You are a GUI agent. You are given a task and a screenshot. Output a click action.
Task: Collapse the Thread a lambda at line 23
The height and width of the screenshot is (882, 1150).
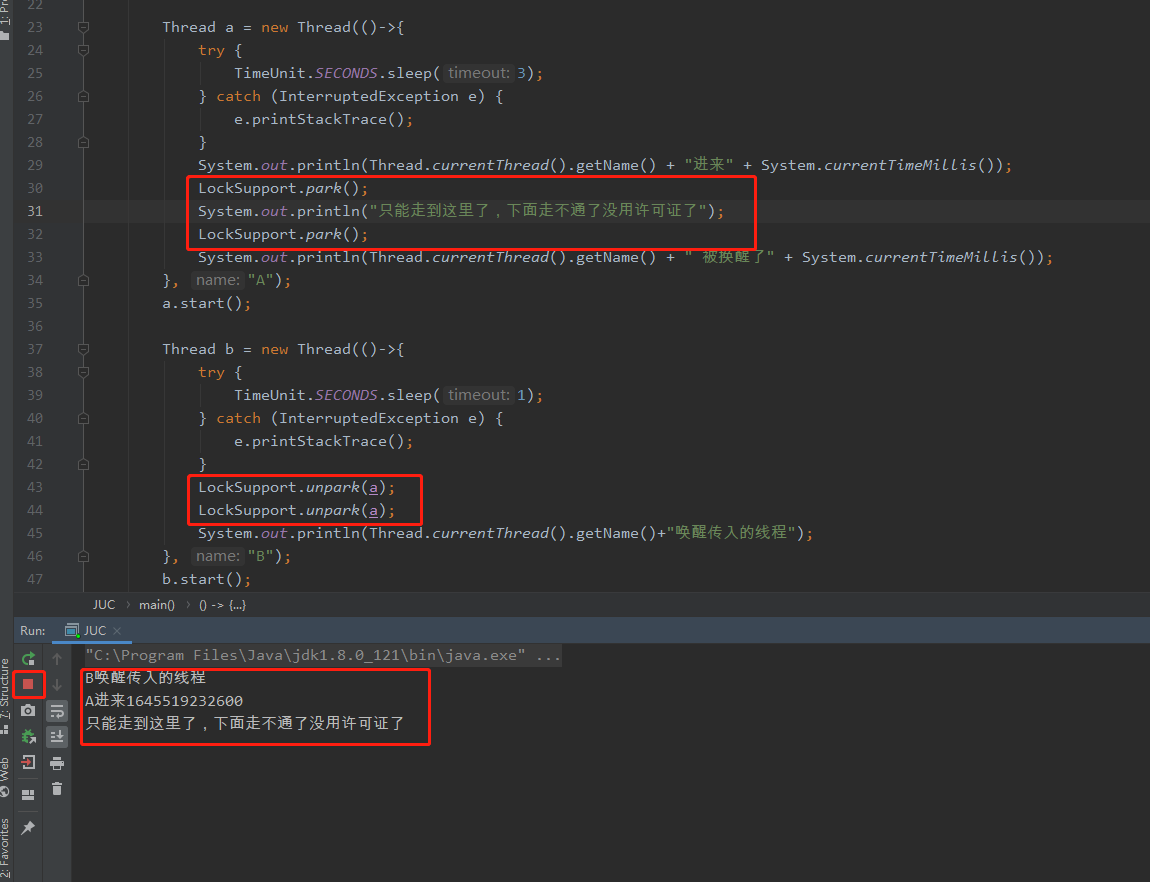pyautogui.click(x=83, y=26)
